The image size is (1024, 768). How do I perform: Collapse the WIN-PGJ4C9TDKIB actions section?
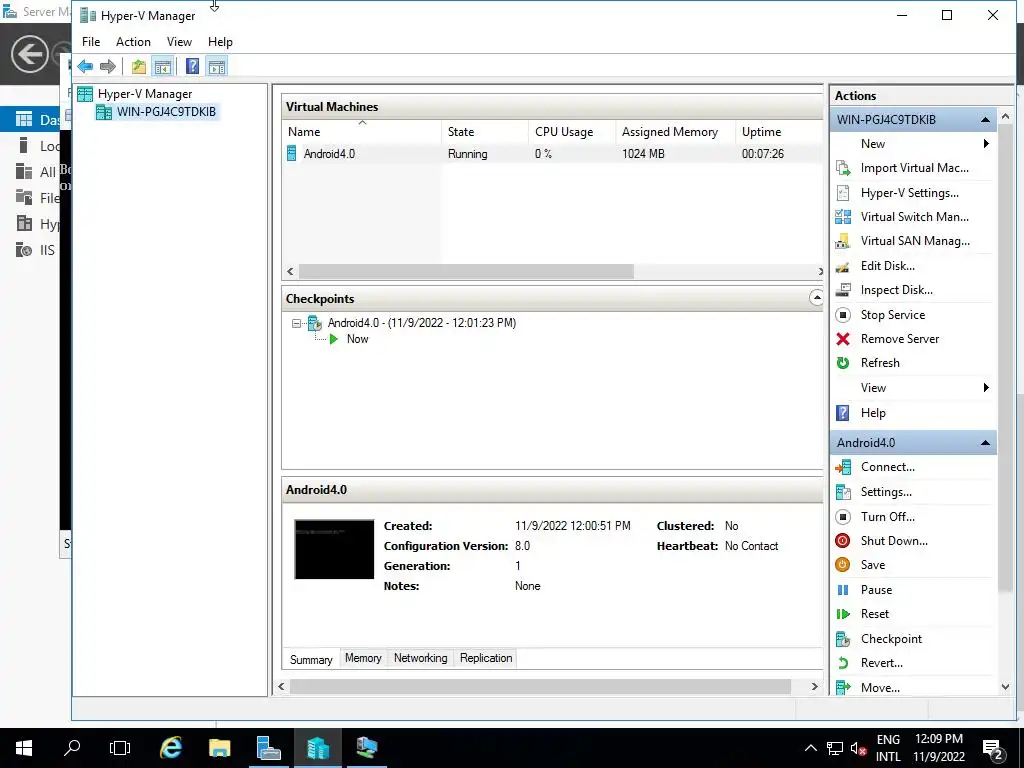point(985,120)
